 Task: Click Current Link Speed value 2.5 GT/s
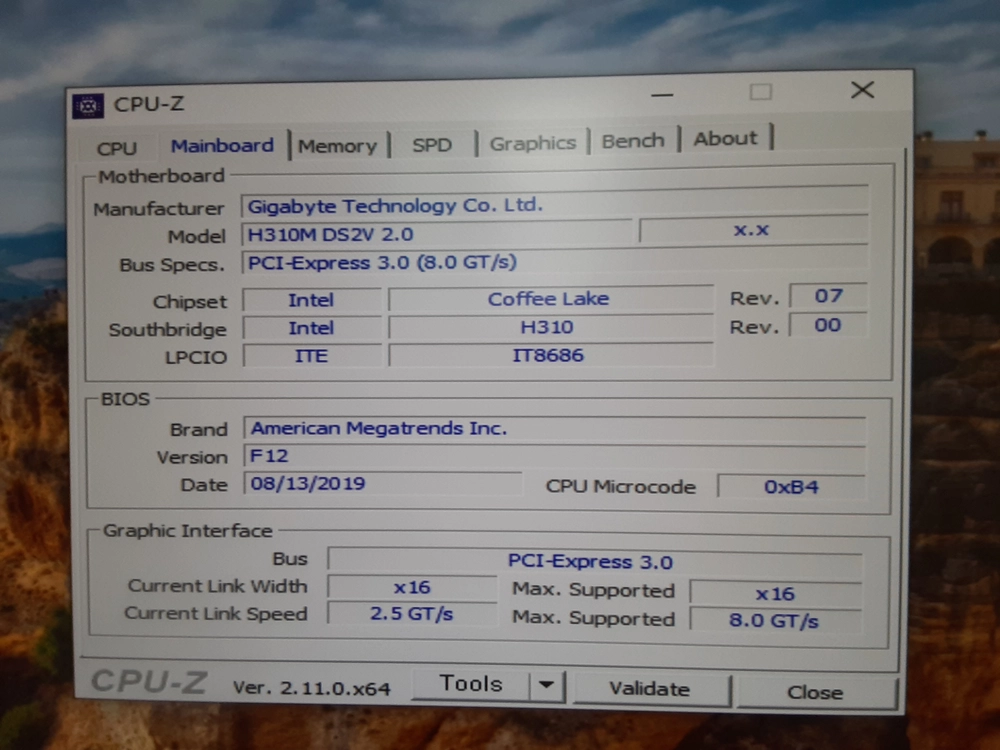pyautogui.click(x=412, y=614)
